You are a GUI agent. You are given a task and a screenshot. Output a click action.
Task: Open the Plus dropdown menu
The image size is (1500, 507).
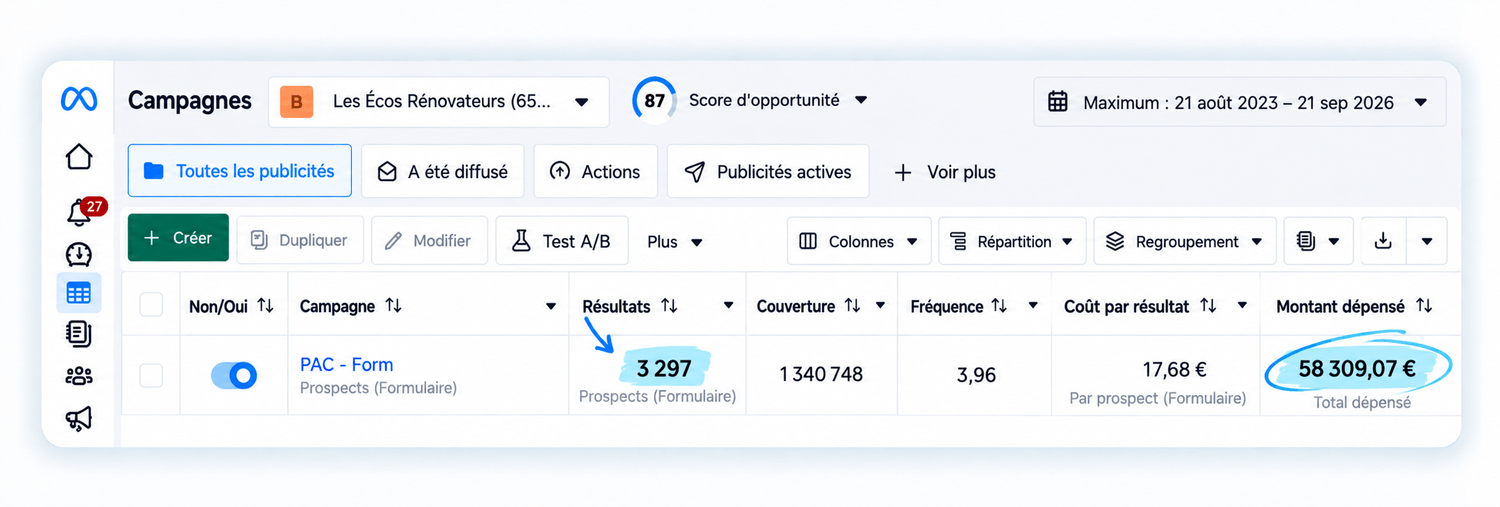[x=675, y=242]
